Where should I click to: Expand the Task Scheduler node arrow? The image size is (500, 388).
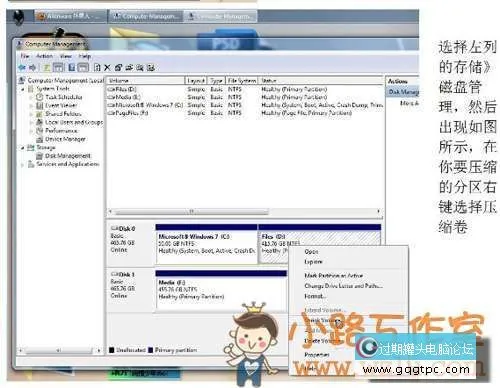[x=32, y=97]
